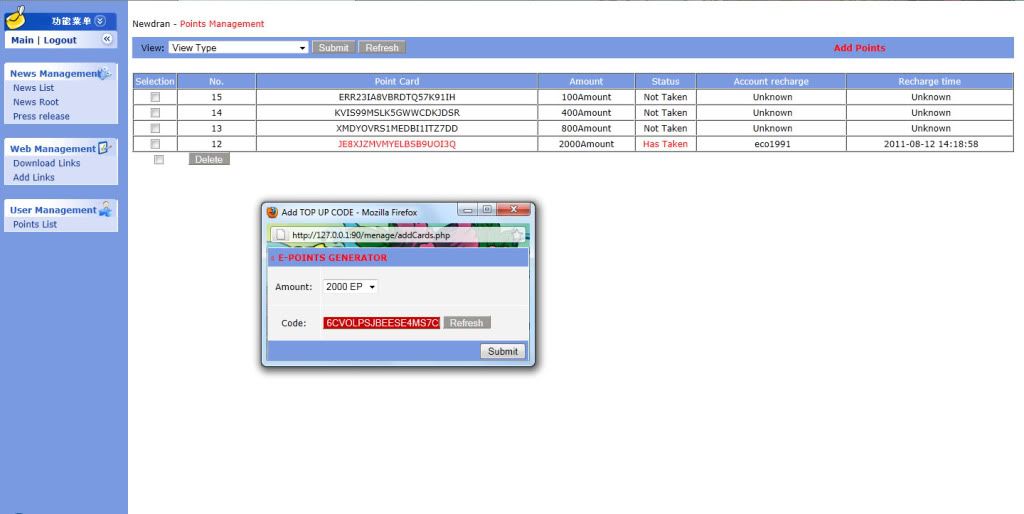This screenshot has height=514, width=1024.
Task: Open Download Links in Web Management
Action: tap(46, 163)
